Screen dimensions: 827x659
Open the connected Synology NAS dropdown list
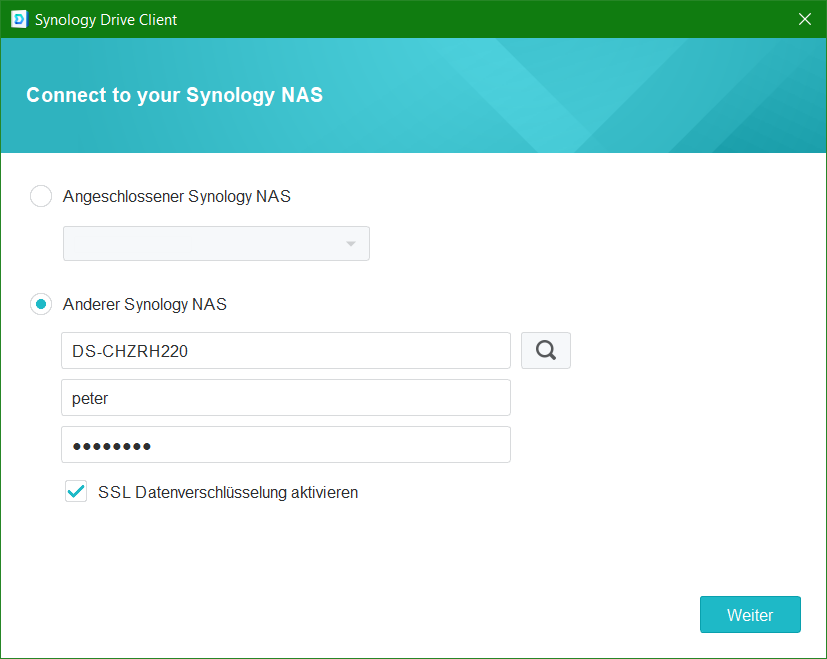tap(216, 244)
